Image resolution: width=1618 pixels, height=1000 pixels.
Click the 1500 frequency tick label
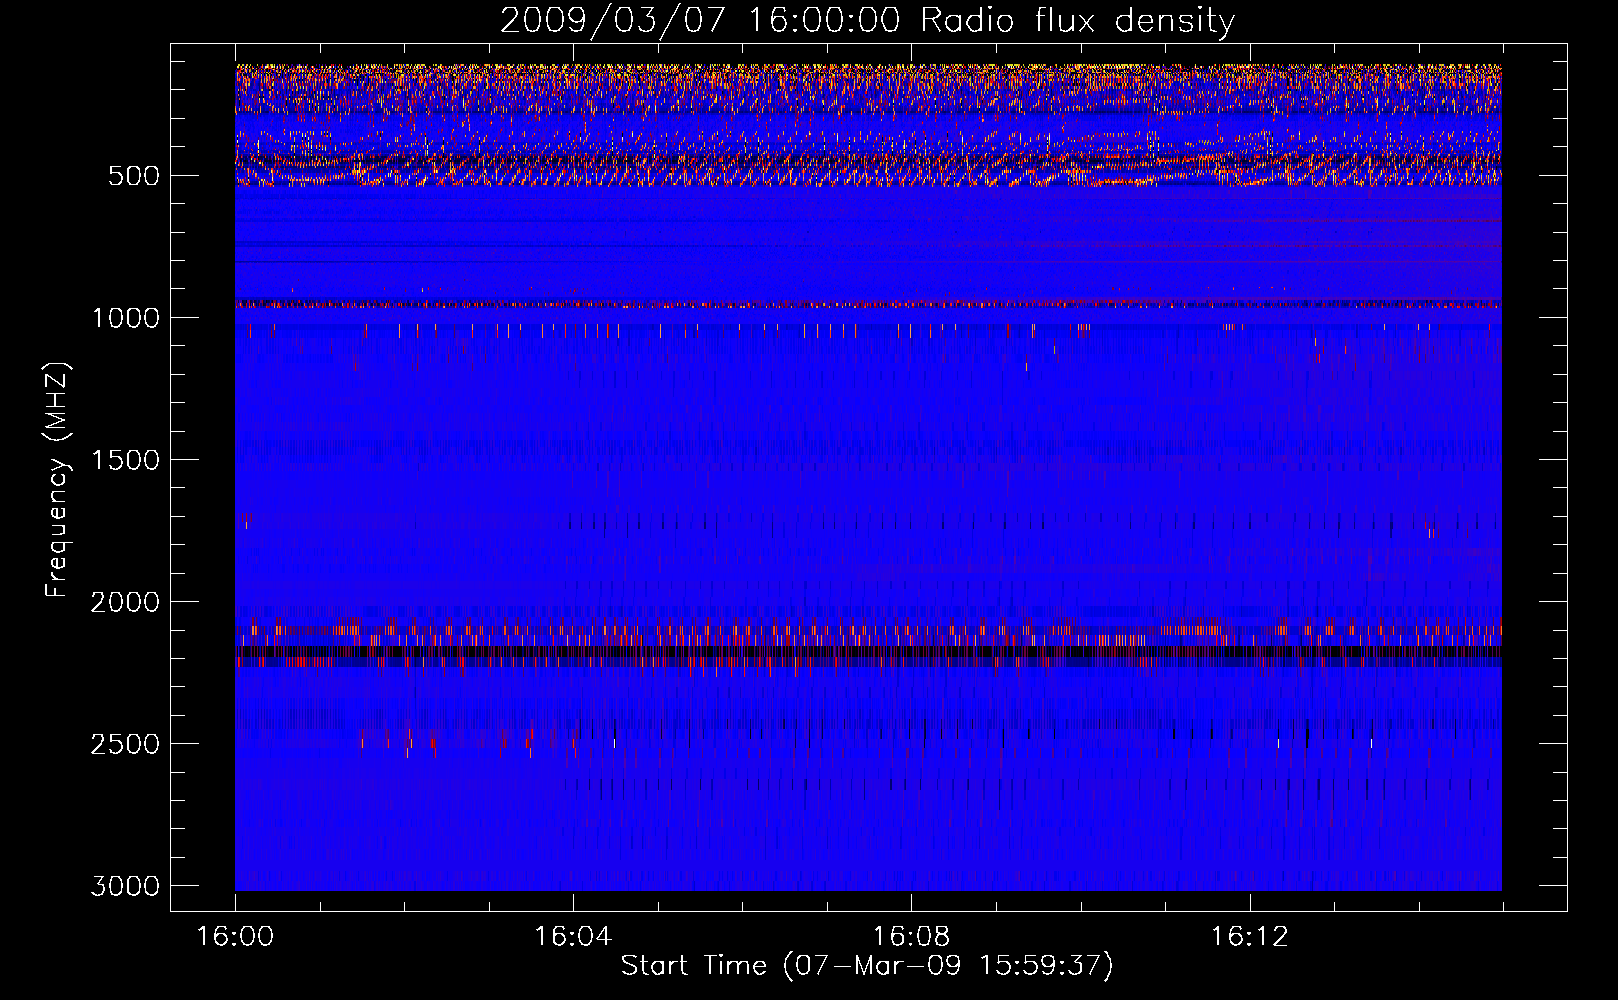pyautogui.click(x=125, y=460)
